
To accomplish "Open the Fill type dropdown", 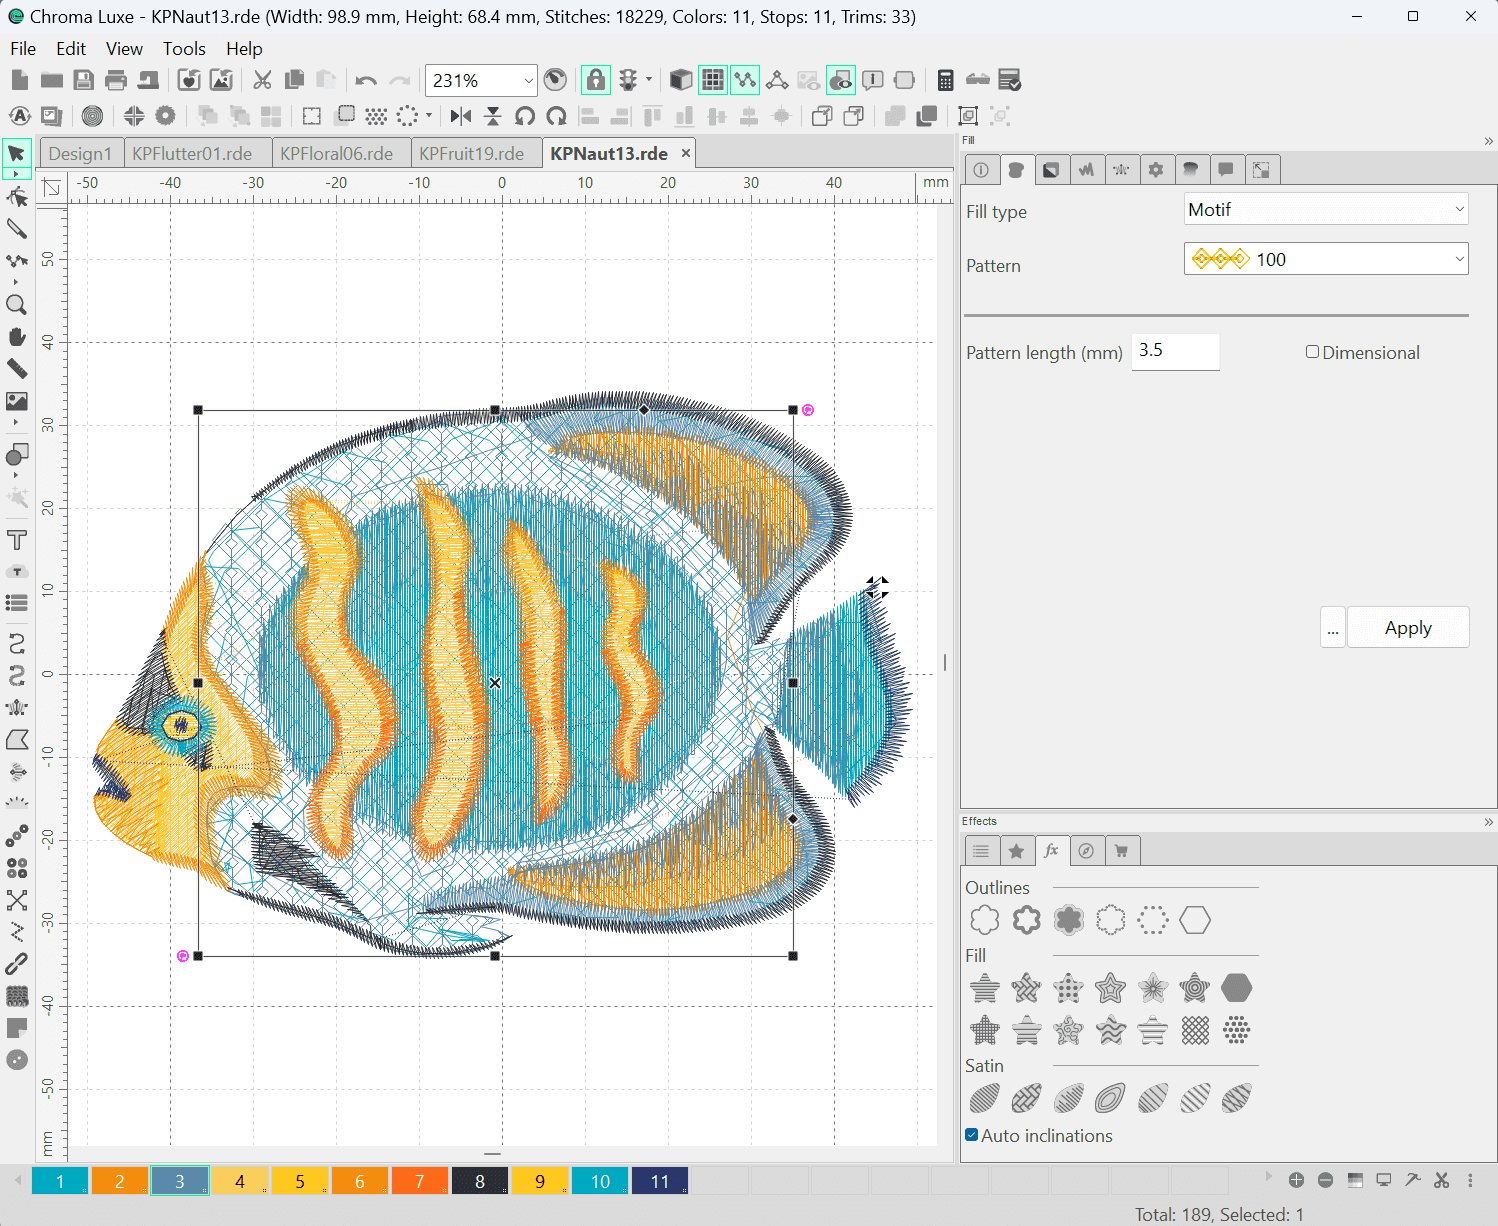I will pyautogui.click(x=1325, y=210).
